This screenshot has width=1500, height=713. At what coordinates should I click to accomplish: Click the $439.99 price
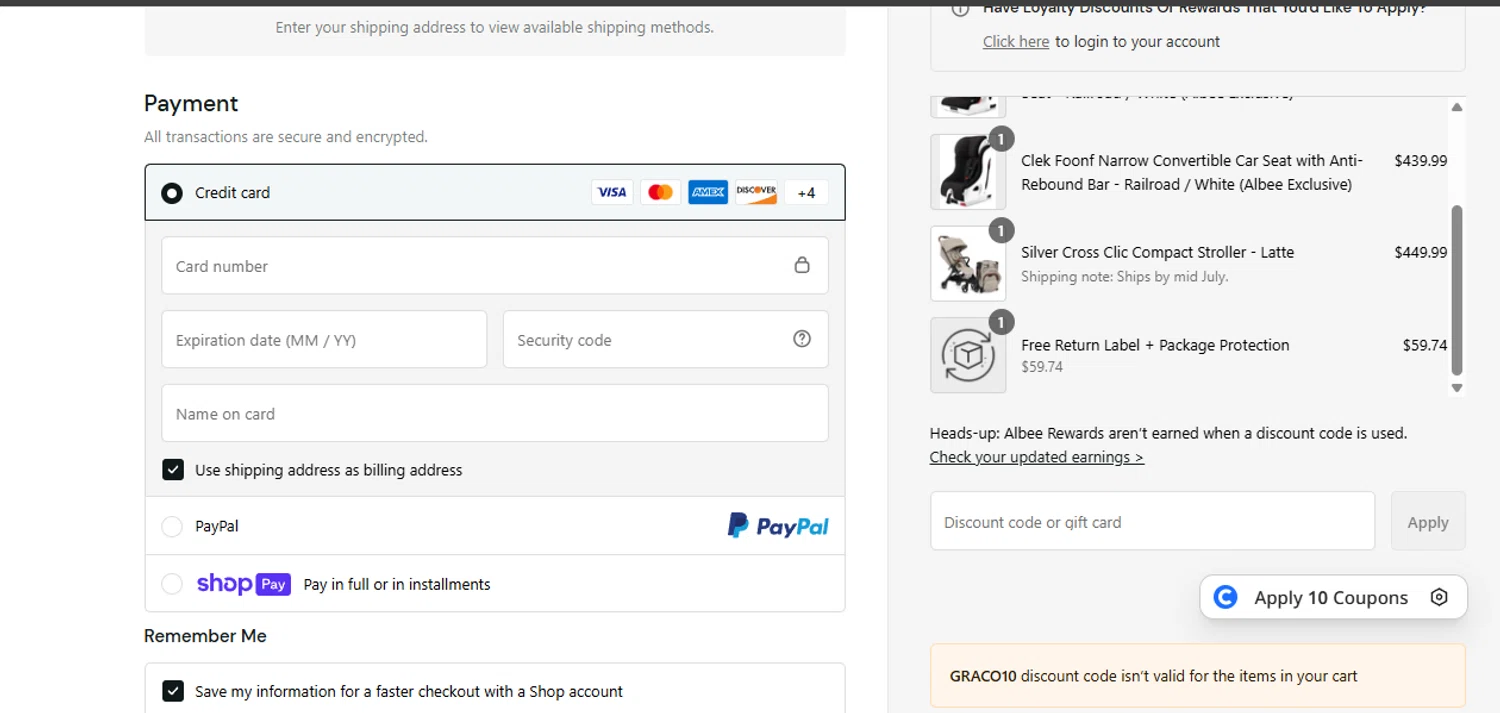(x=1420, y=160)
